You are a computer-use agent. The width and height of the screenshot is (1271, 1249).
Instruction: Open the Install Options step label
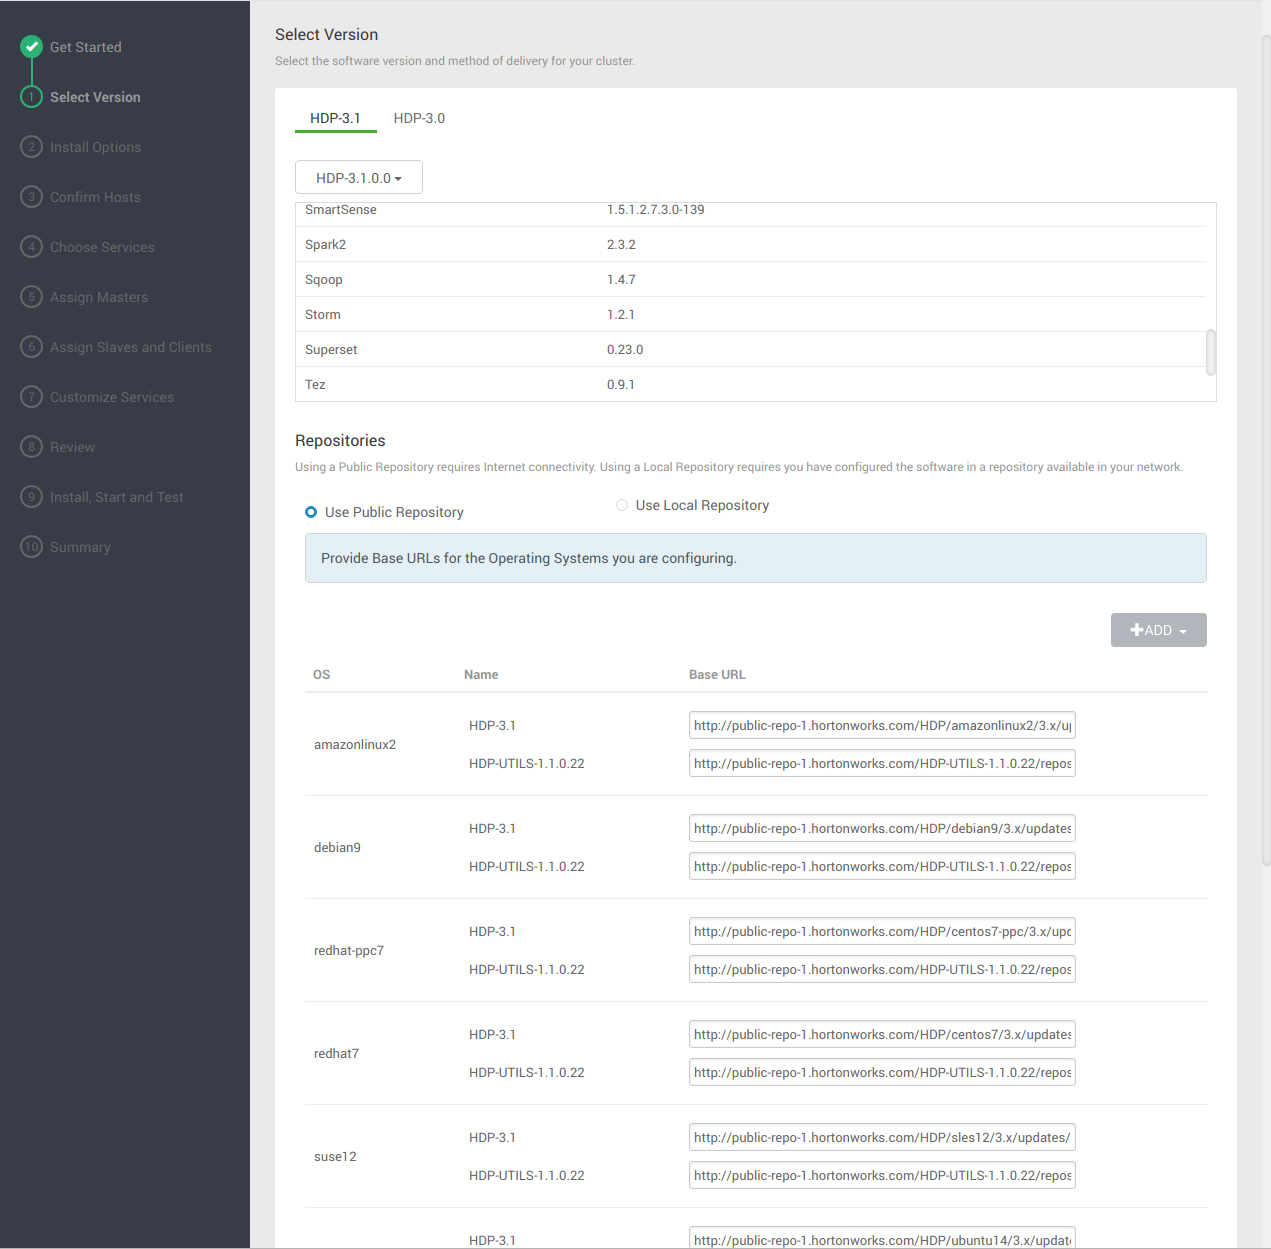coord(95,147)
